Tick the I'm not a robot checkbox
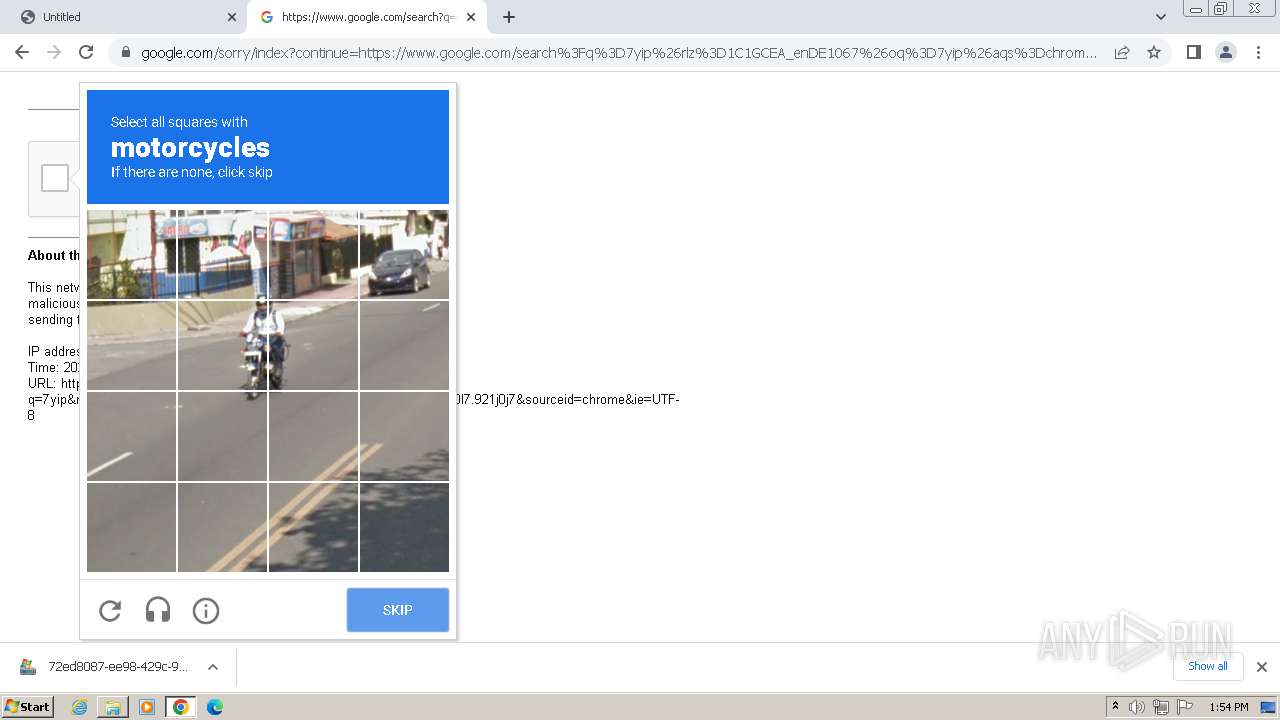 coord(55,179)
